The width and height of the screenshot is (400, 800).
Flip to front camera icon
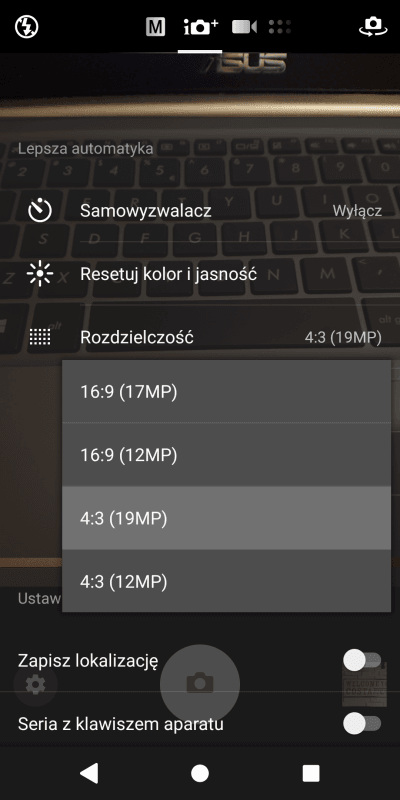(x=373, y=27)
